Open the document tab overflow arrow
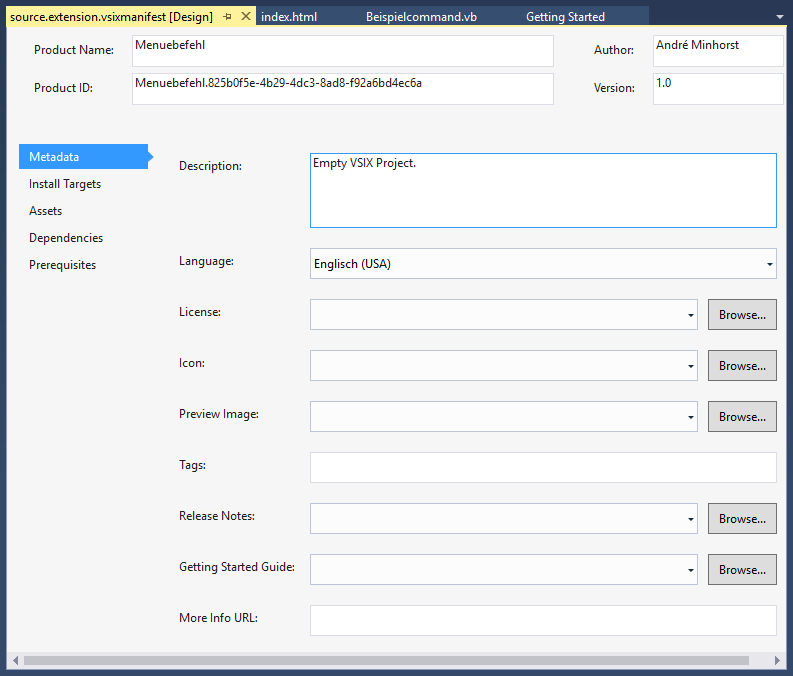The width and height of the screenshot is (793, 676). [779, 17]
